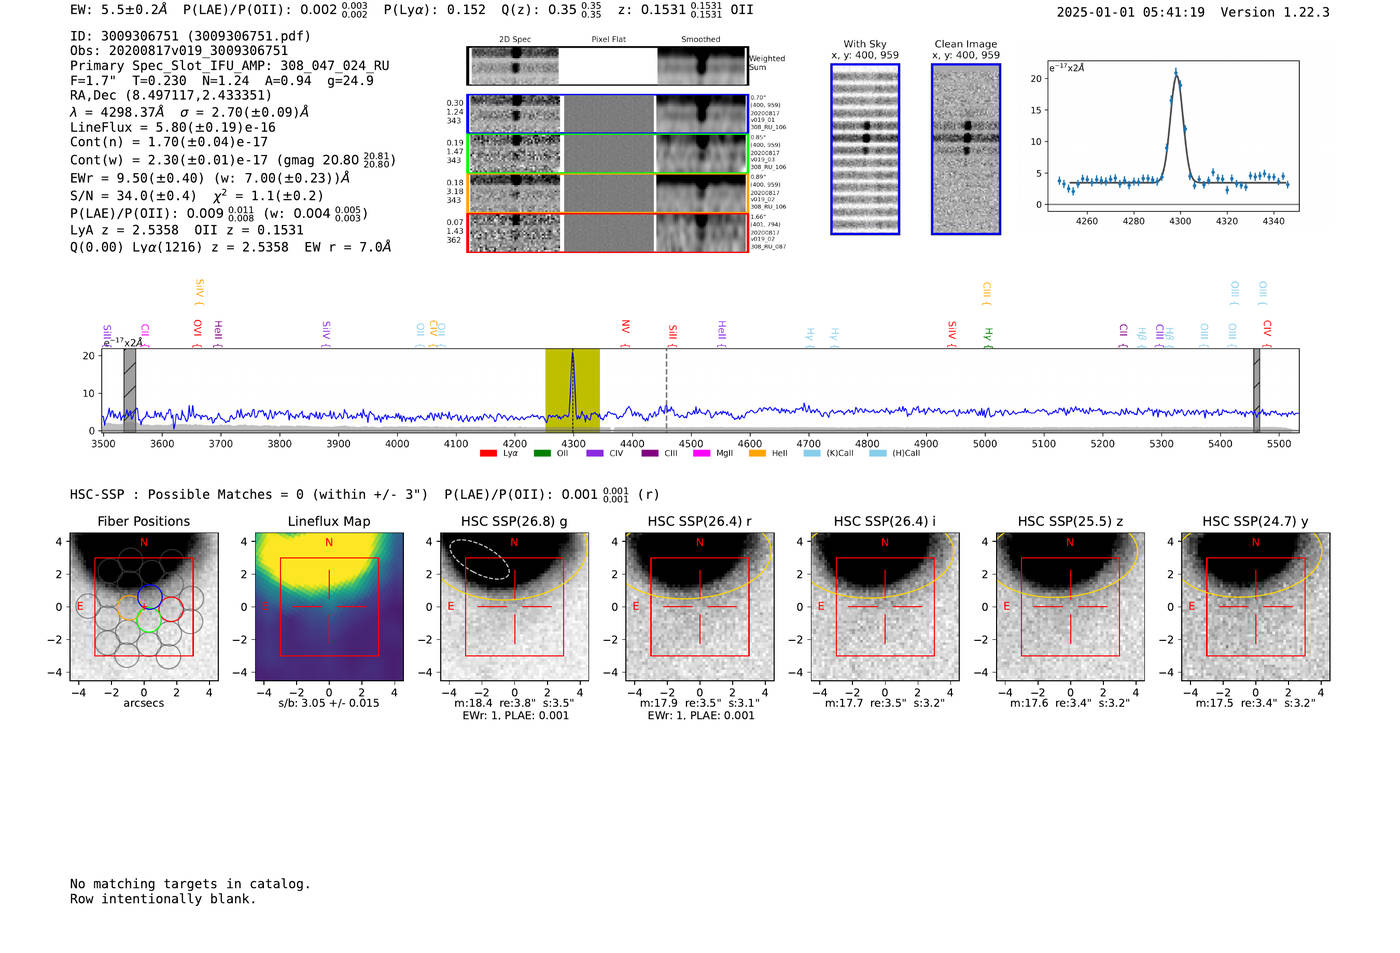1400x953 pixels.
Task: Click the 'No matching targets in catalog.' text
Action: tap(190, 884)
